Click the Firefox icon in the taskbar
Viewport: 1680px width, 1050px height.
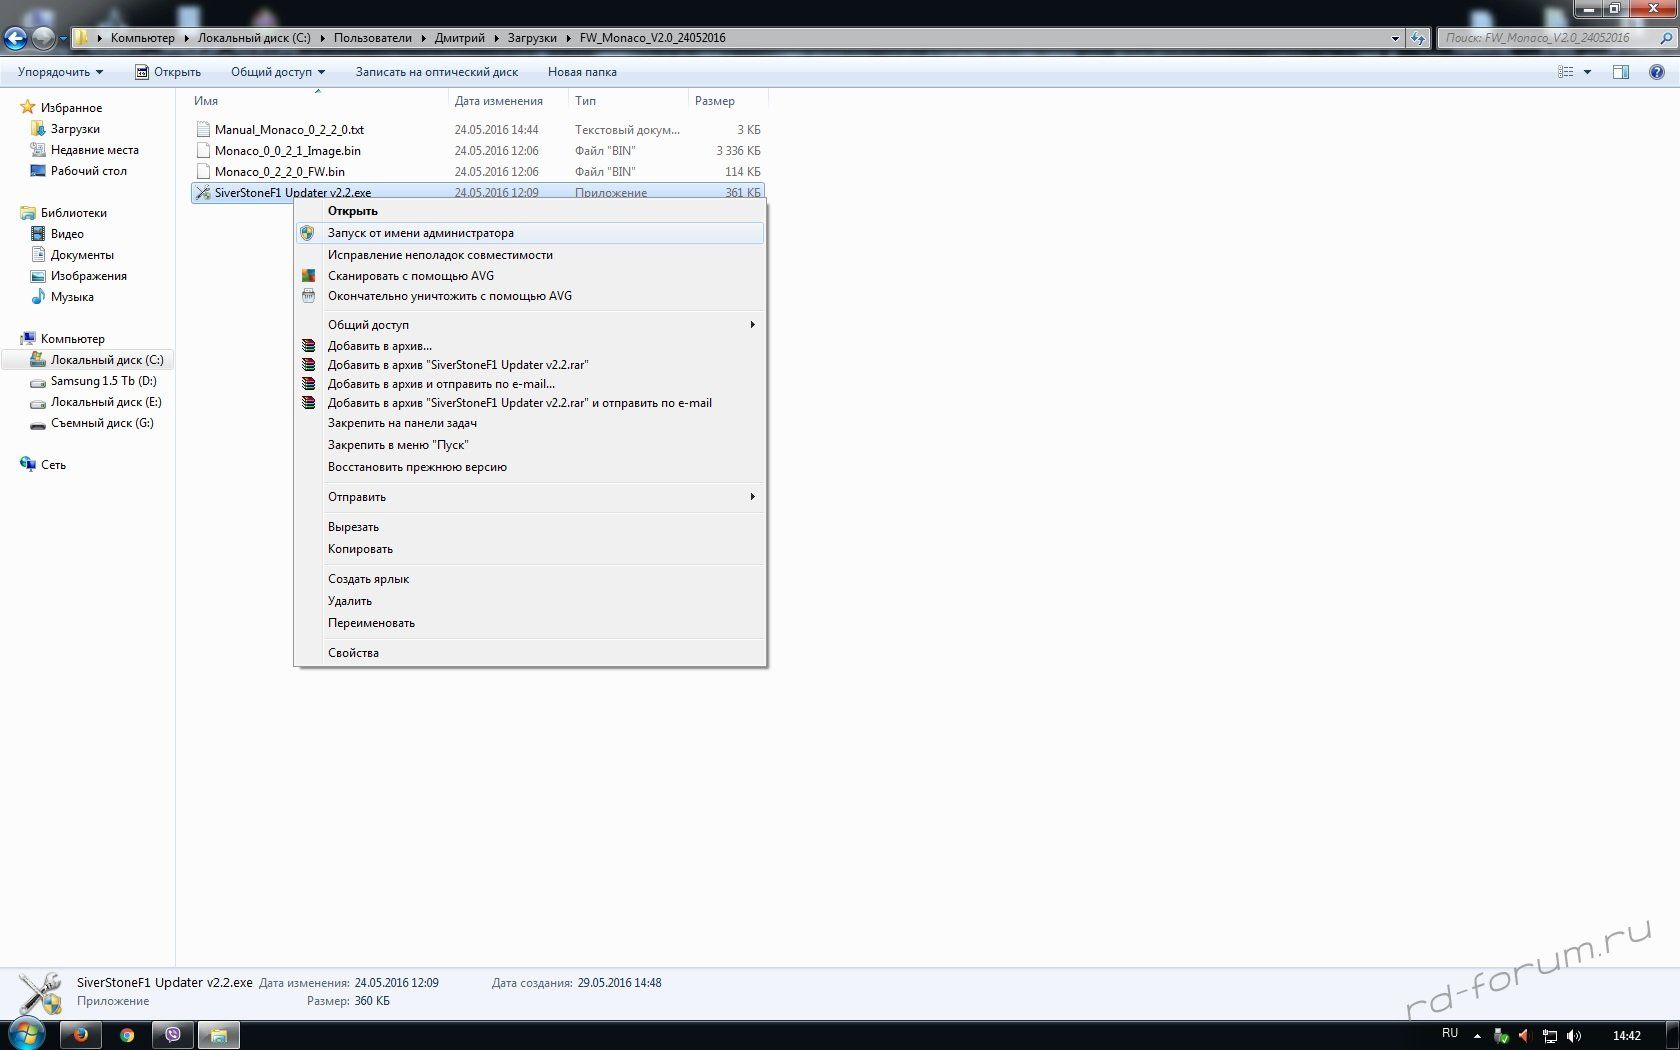pos(81,1035)
